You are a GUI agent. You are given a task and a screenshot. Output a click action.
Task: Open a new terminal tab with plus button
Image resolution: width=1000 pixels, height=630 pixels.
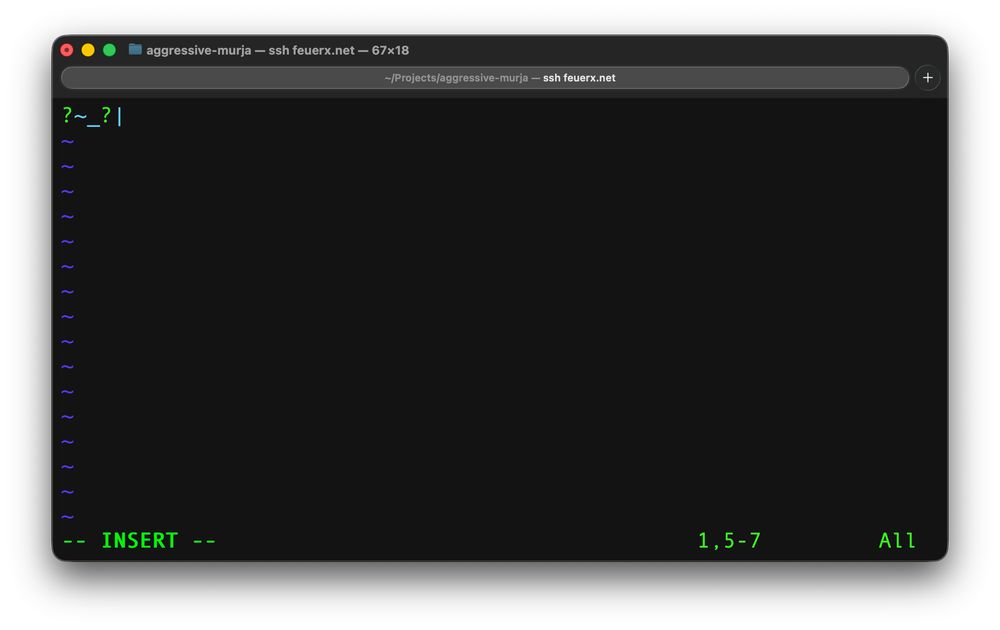tap(927, 78)
